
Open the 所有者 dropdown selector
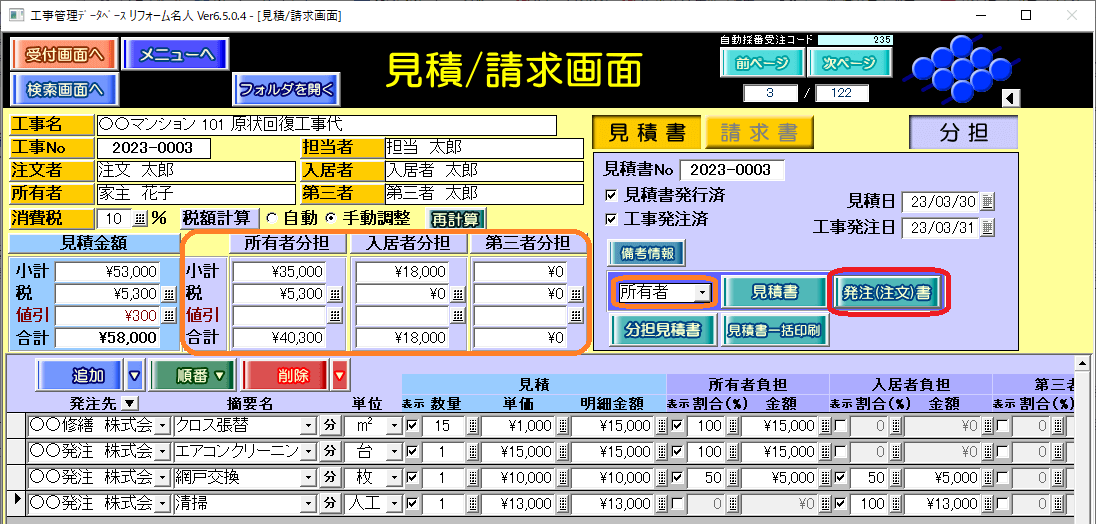pyautogui.click(x=703, y=292)
